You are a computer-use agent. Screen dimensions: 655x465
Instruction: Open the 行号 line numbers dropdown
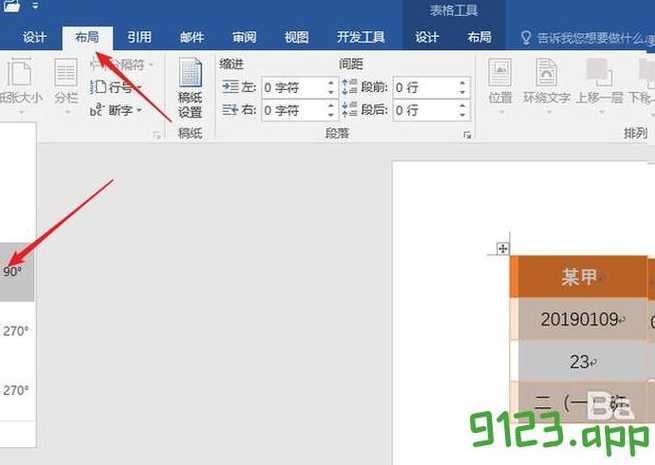click(x=116, y=87)
